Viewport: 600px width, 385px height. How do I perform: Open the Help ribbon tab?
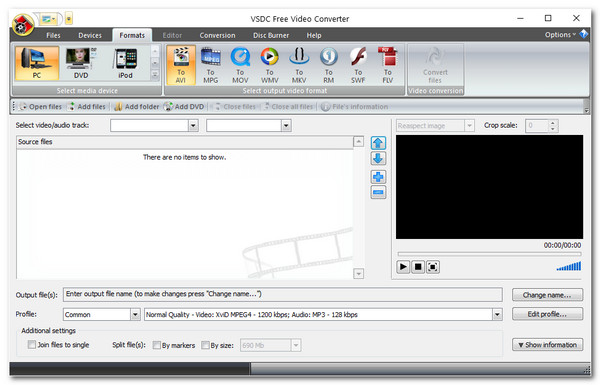[314, 35]
